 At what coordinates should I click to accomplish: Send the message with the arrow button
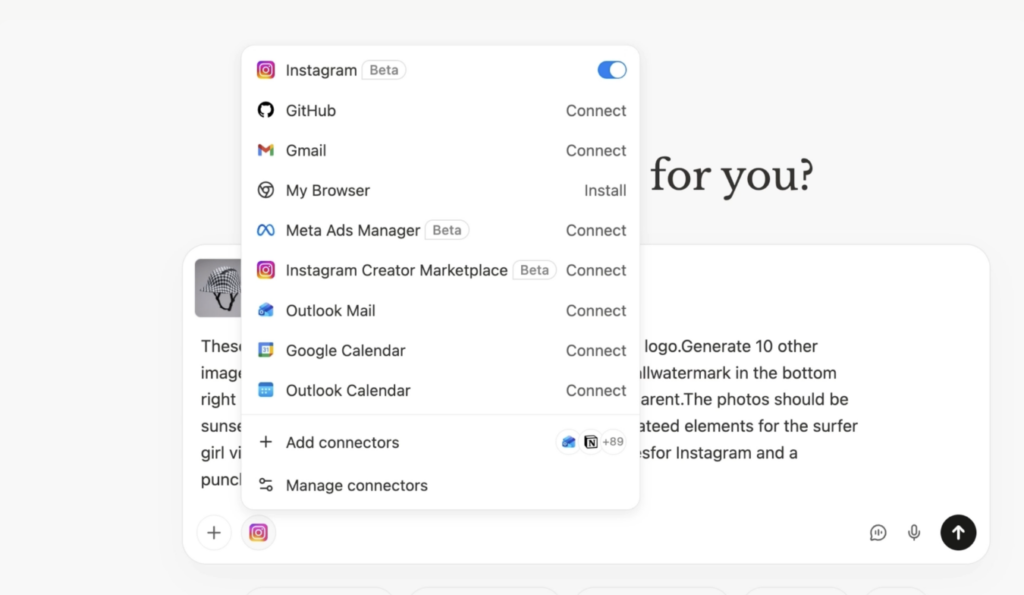point(958,532)
